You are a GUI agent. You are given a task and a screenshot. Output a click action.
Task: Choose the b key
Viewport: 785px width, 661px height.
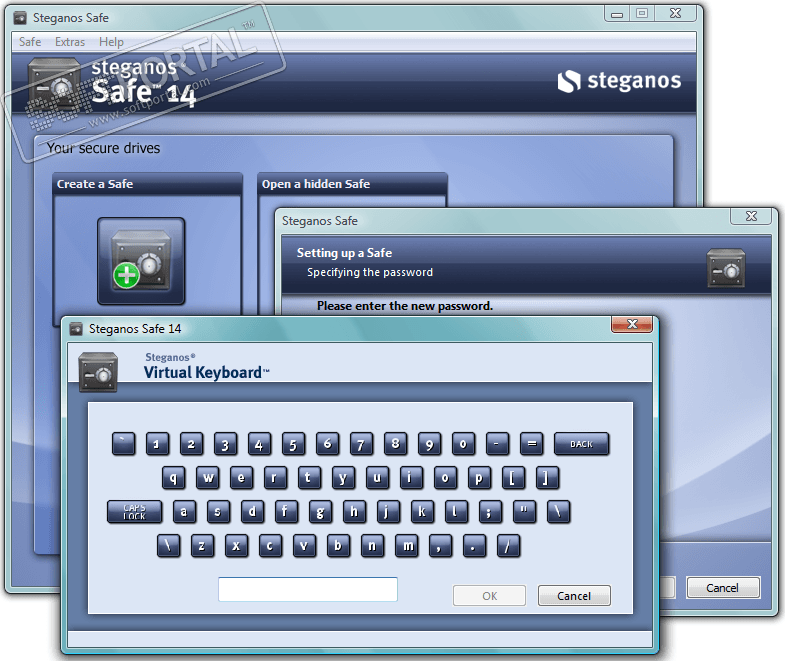(339, 546)
